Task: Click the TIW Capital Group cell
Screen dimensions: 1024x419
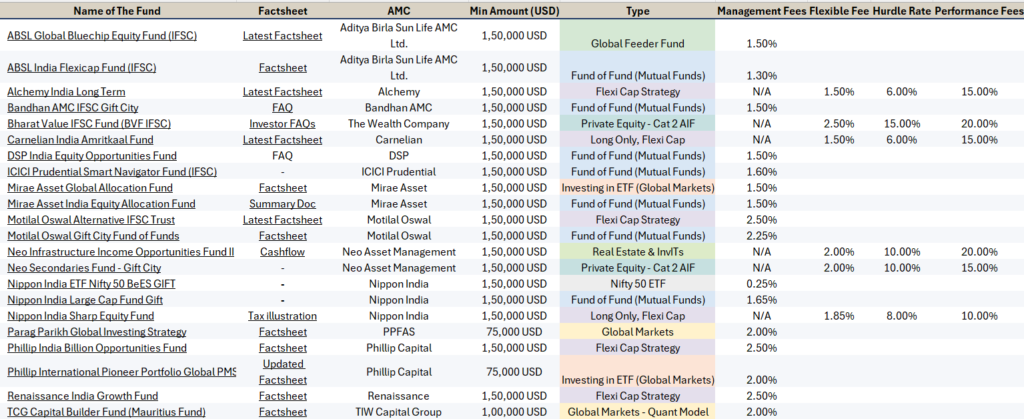Action: pos(398,412)
